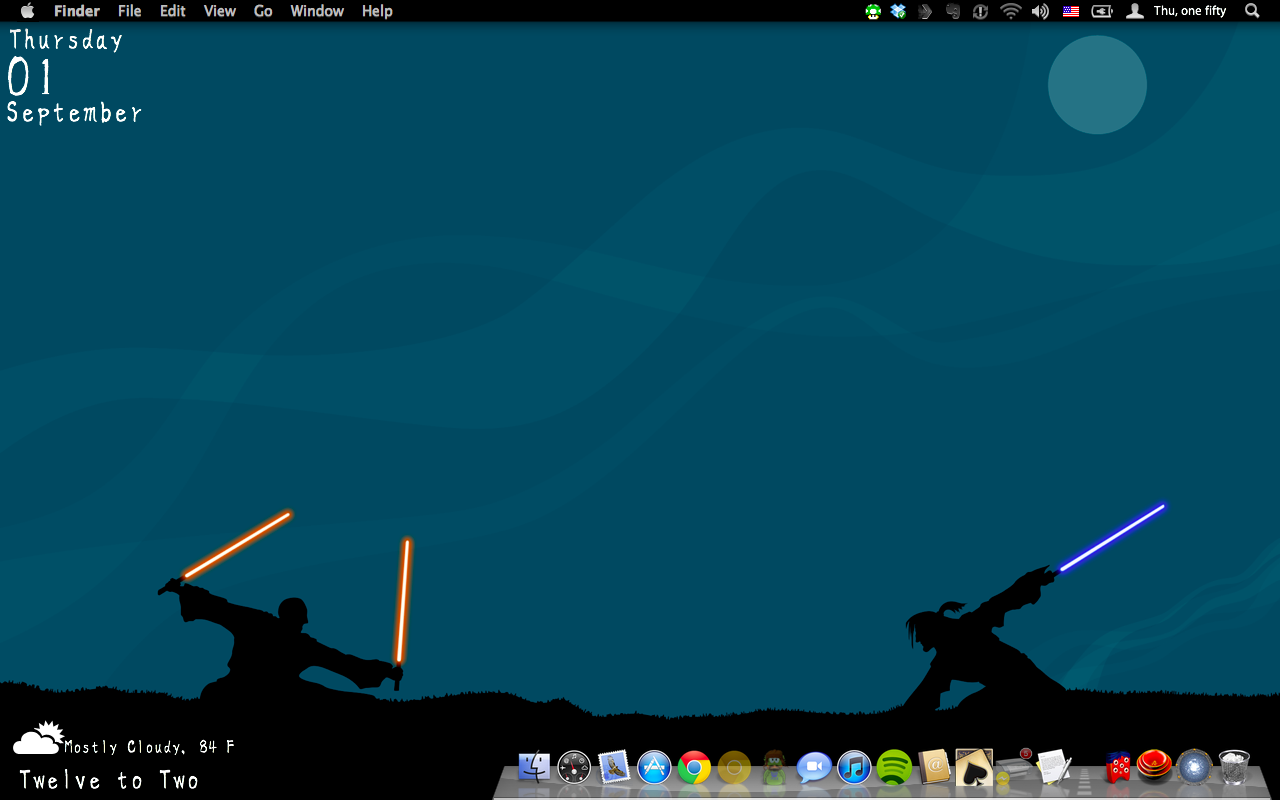Open Finder from the Dock
1280x800 pixels.
pos(535,768)
